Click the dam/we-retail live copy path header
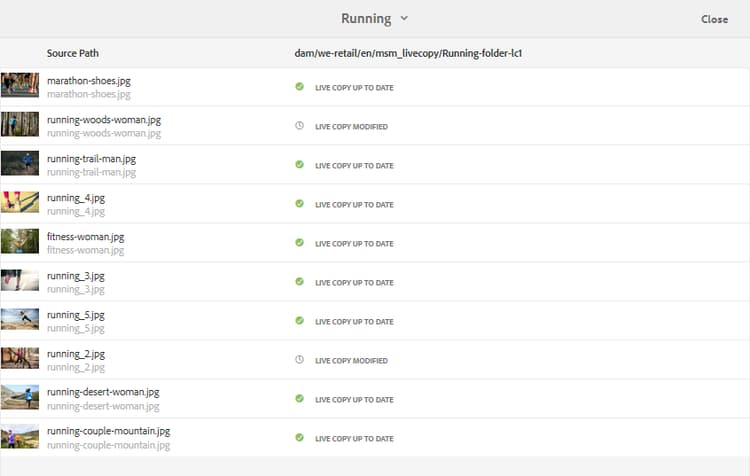Viewport: 750px width, 476px height. (408, 53)
